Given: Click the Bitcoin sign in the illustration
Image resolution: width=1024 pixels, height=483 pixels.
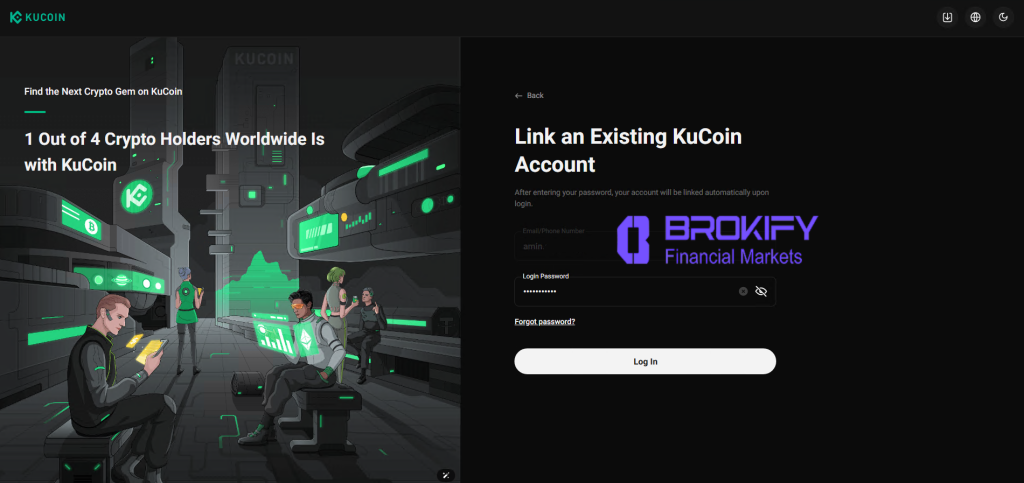Looking at the screenshot, I should tap(91, 226).
